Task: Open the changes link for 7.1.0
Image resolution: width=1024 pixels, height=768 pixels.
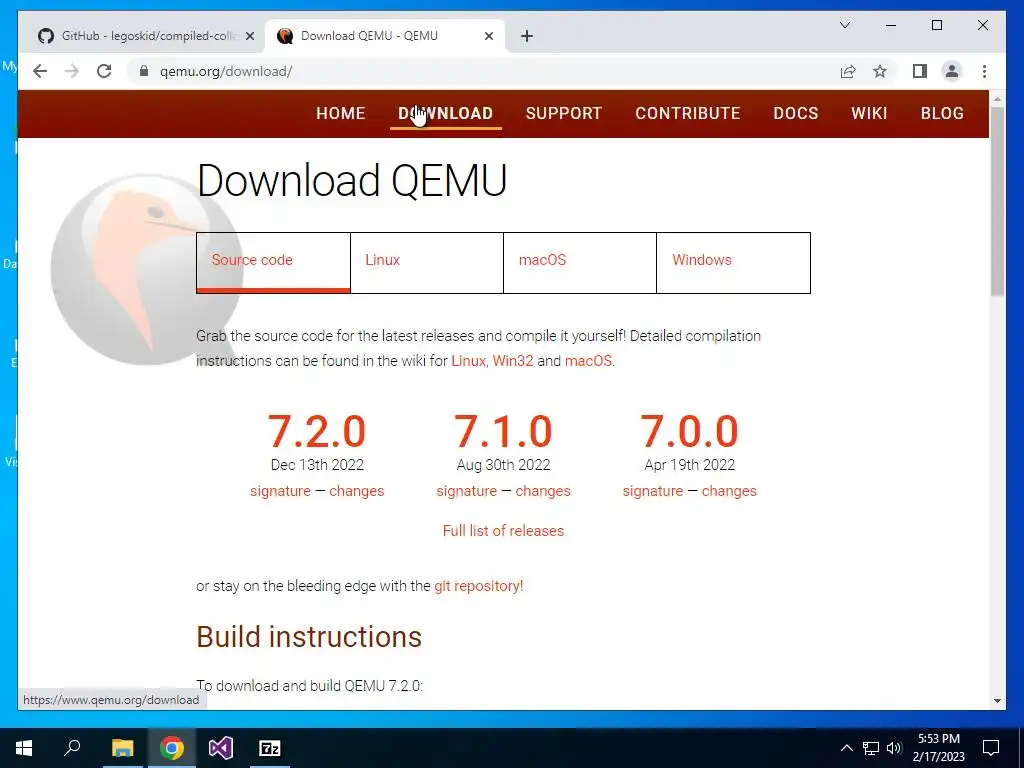Action: [543, 491]
